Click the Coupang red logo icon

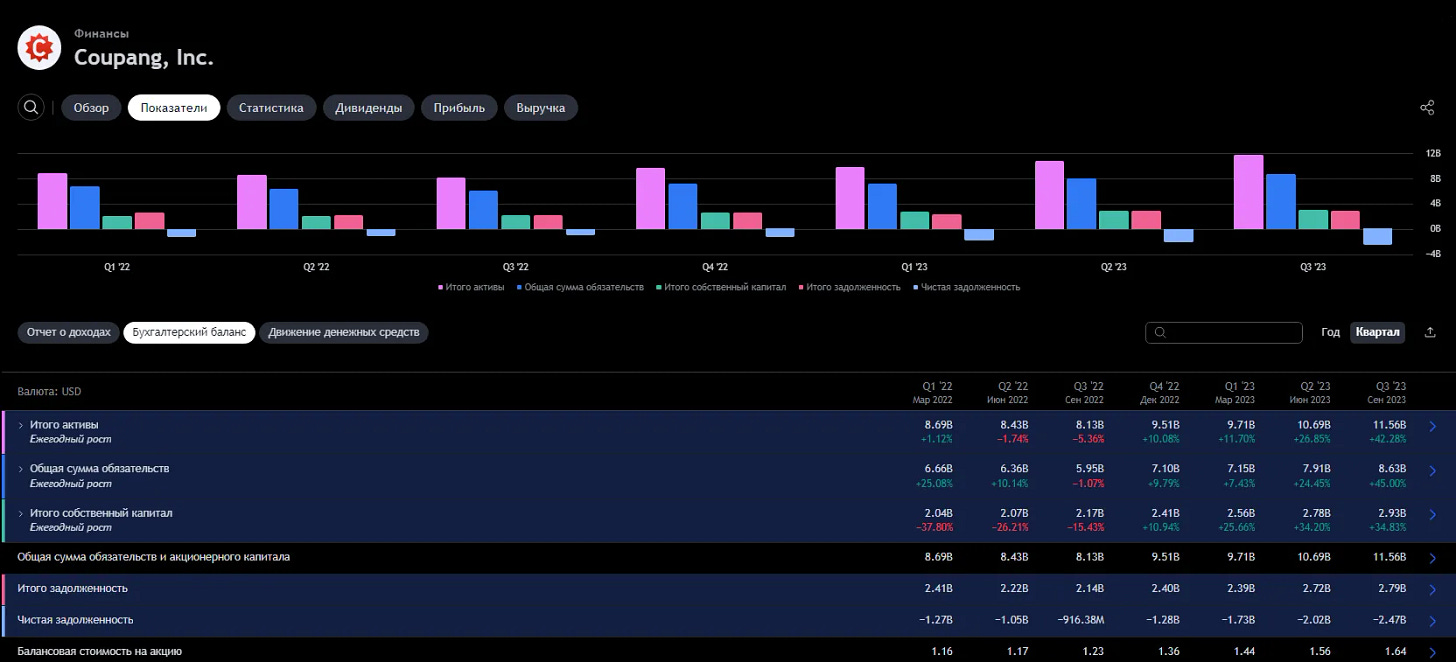tap(41, 46)
